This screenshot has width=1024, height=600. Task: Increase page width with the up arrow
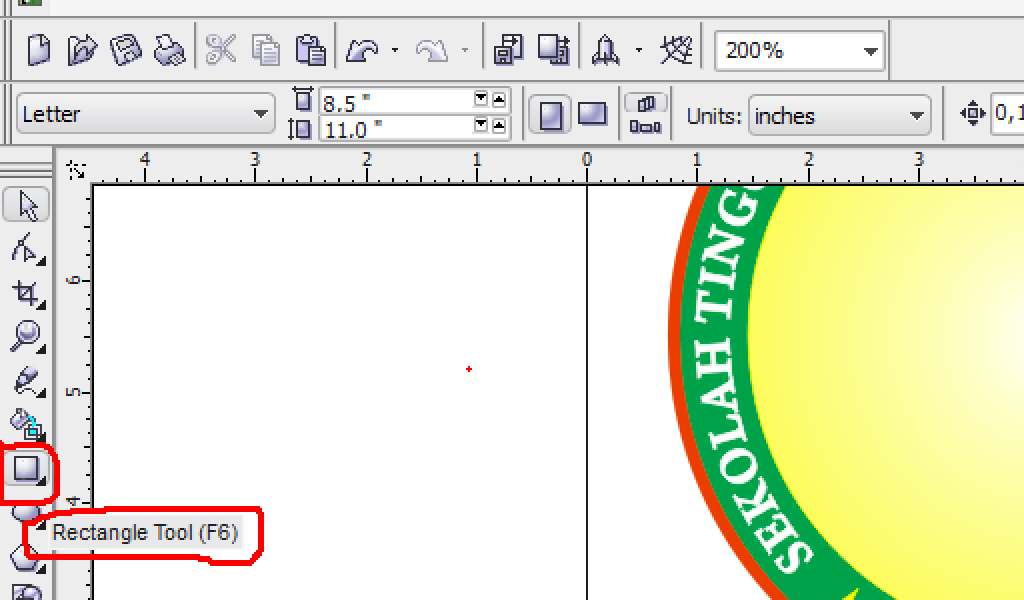[x=499, y=100]
